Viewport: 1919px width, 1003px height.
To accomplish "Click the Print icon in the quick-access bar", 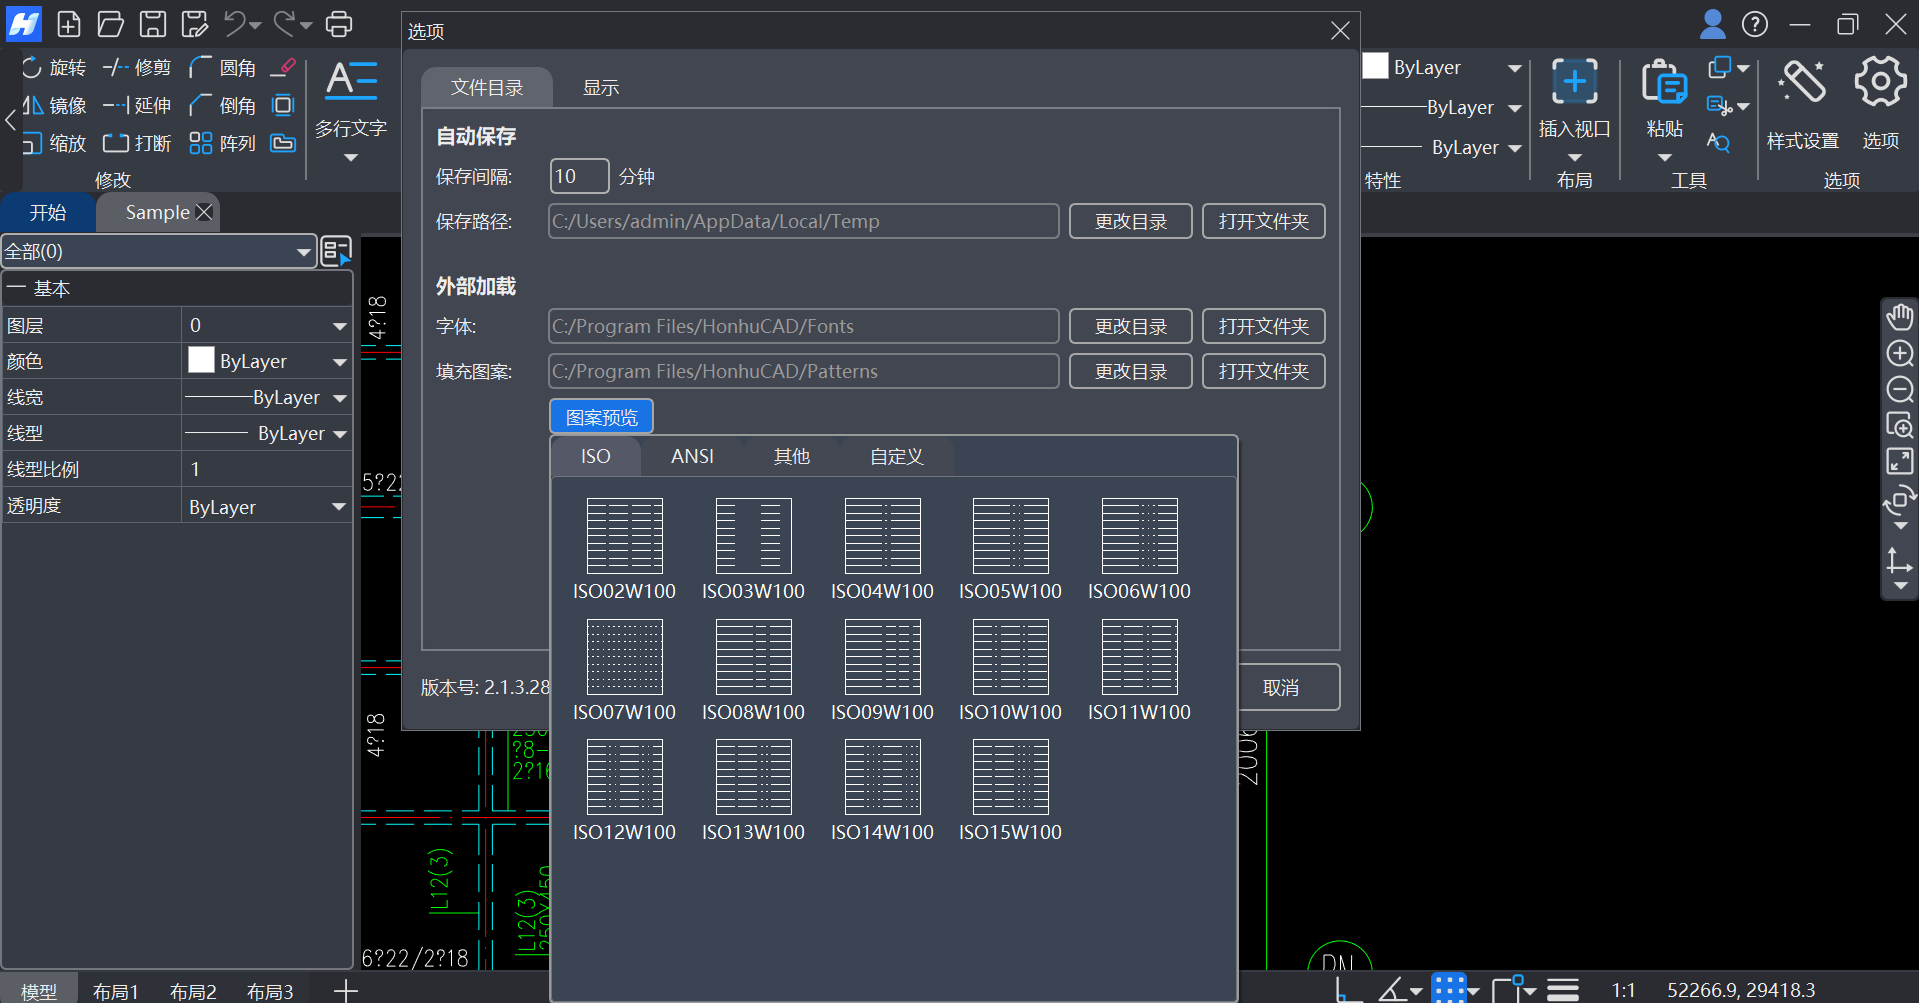I will pyautogui.click(x=339, y=24).
